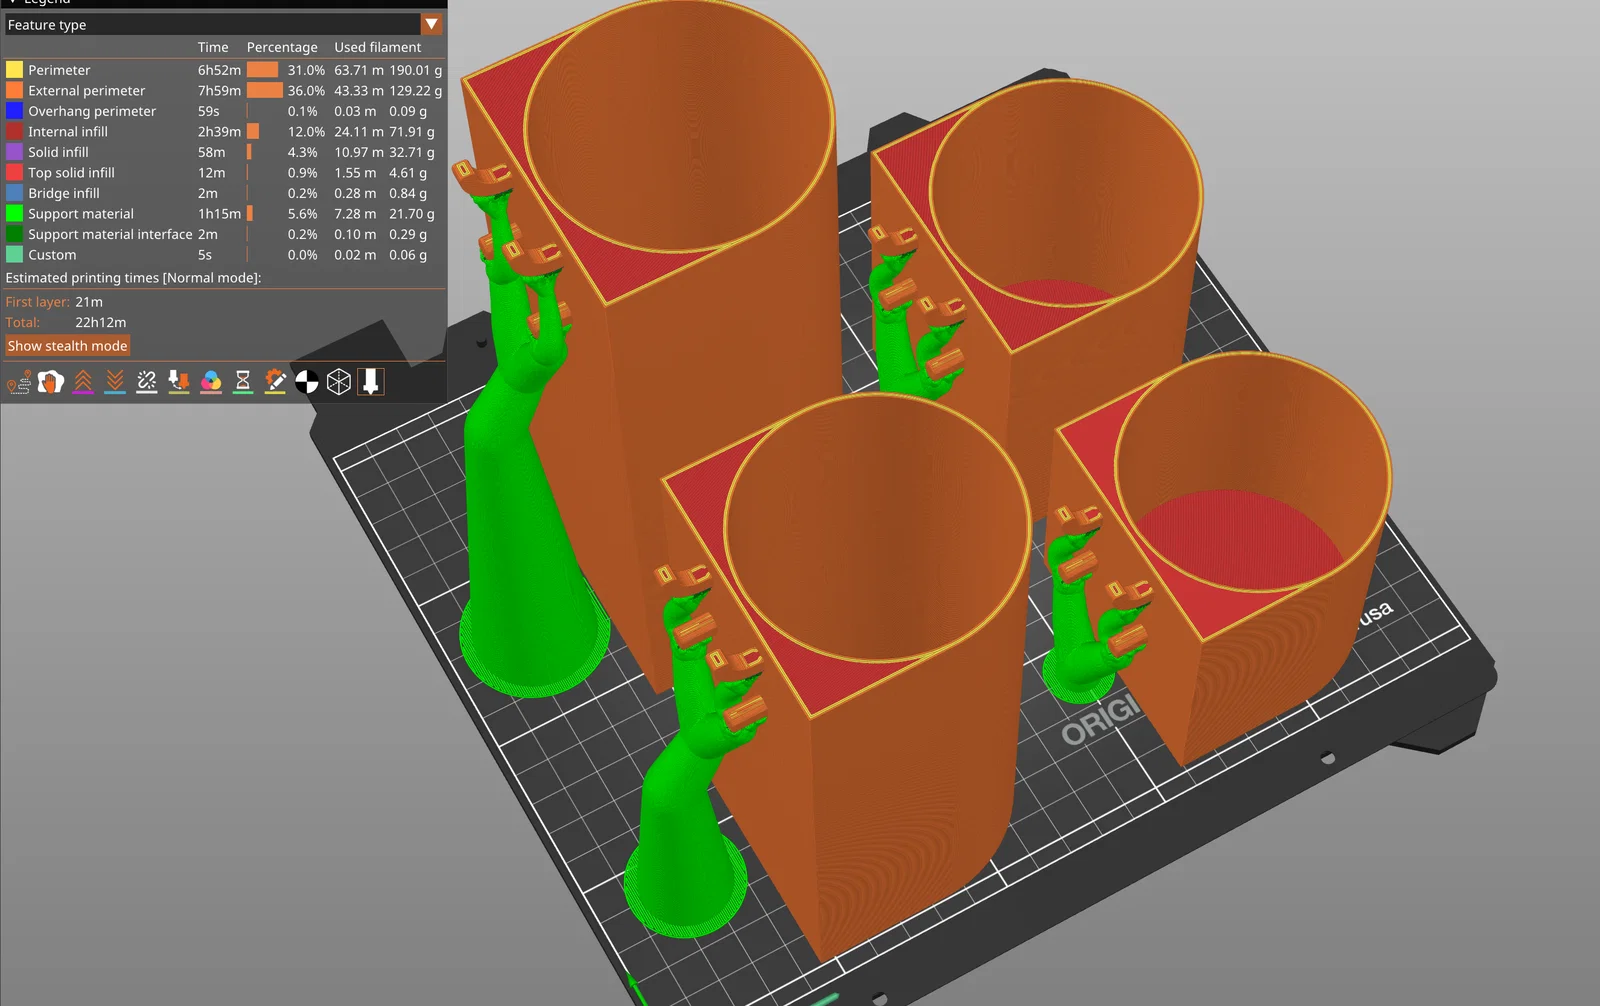The height and width of the screenshot is (1006, 1600).
Task: Click the yellow Perimeter color swatch
Action: point(14,70)
